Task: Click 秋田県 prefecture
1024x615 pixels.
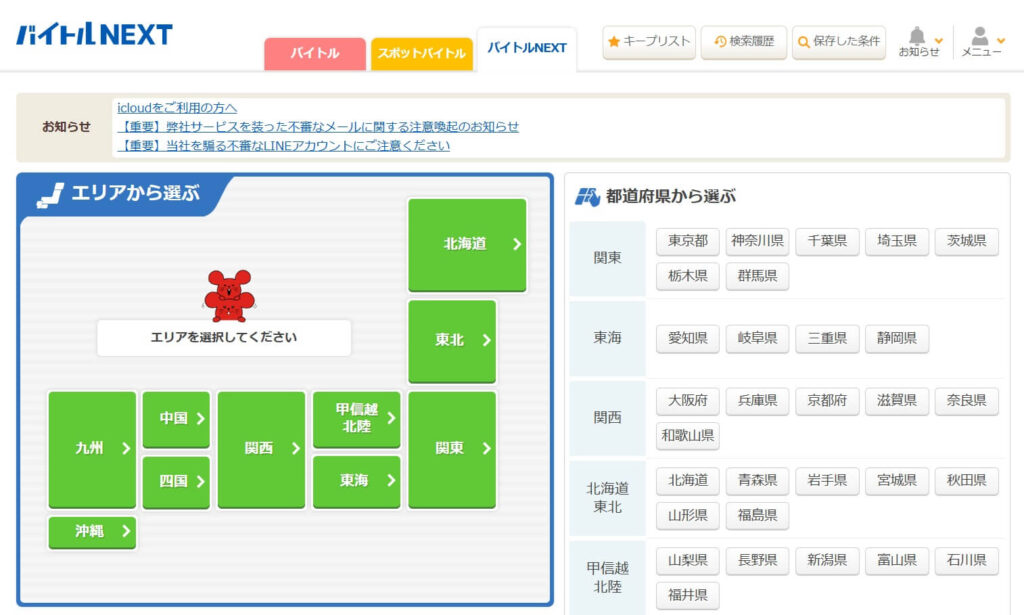Action: click(967, 481)
